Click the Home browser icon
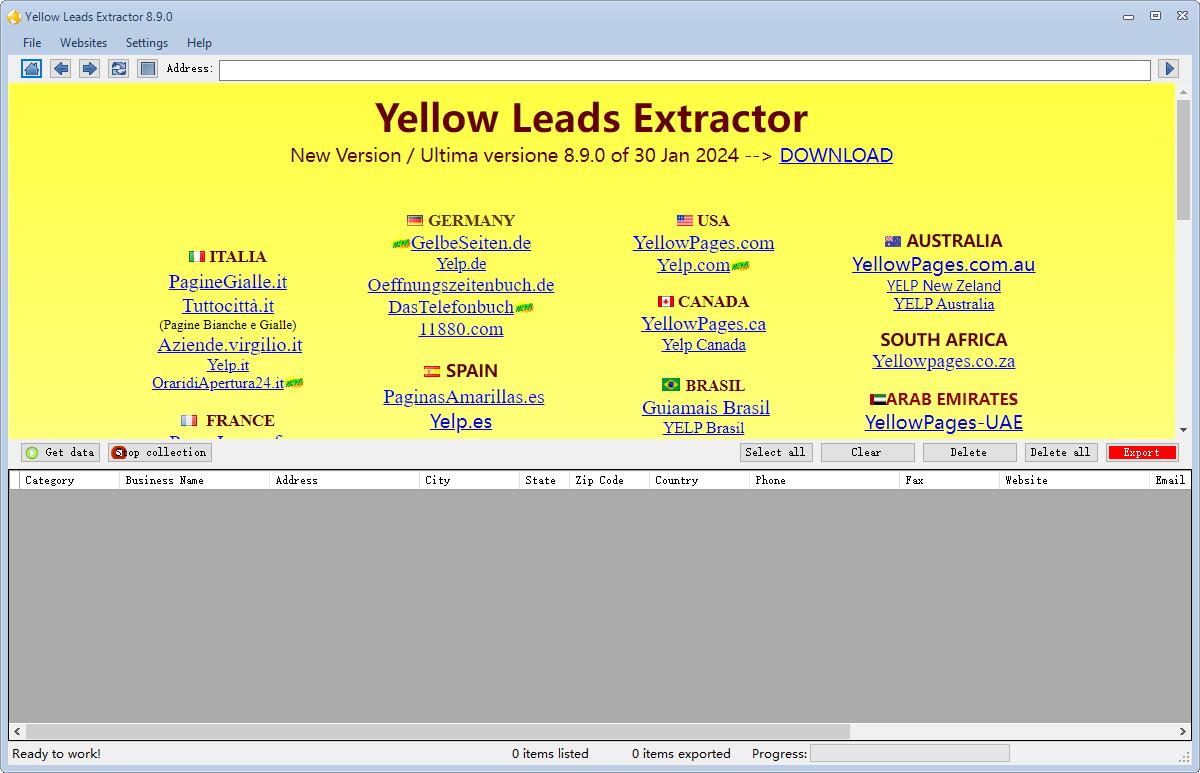 [x=32, y=68]
